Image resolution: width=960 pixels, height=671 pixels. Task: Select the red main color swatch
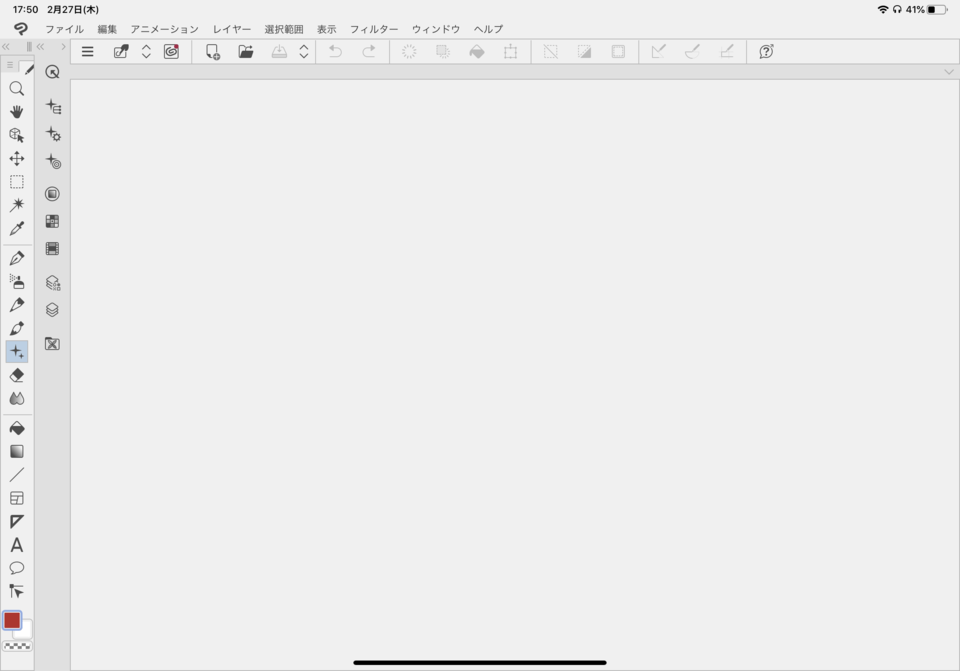[12, 620]
